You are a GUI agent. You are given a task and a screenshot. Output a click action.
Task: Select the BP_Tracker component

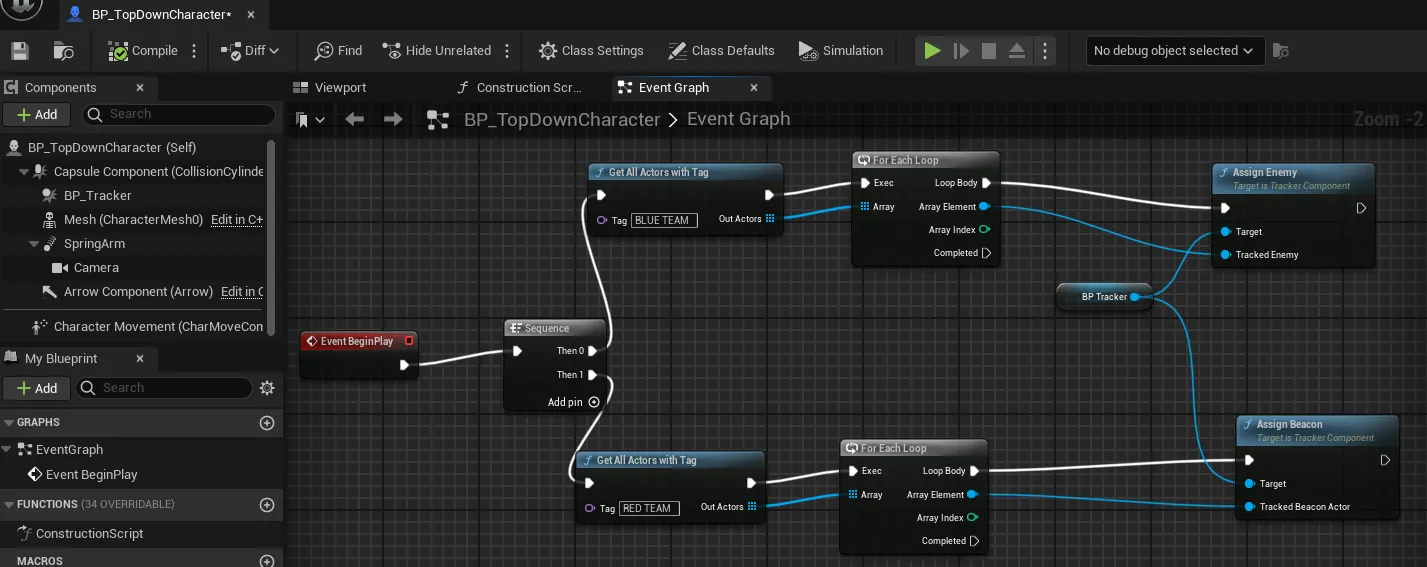[97, 195]
